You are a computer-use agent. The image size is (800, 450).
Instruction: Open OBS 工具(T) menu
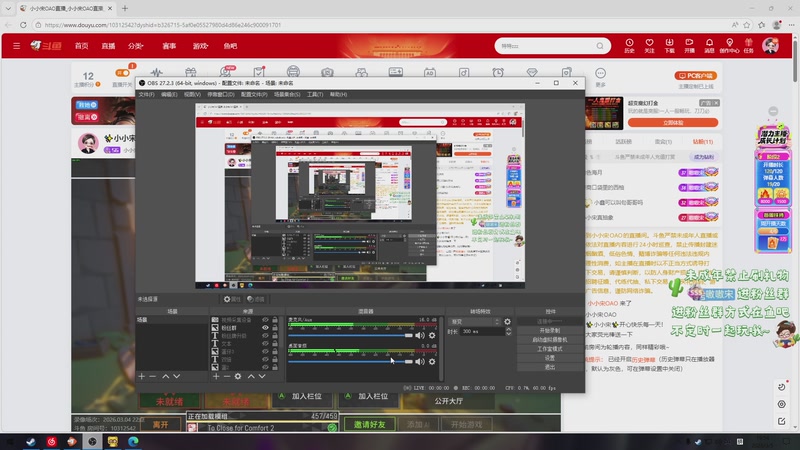tap(315, 94)
